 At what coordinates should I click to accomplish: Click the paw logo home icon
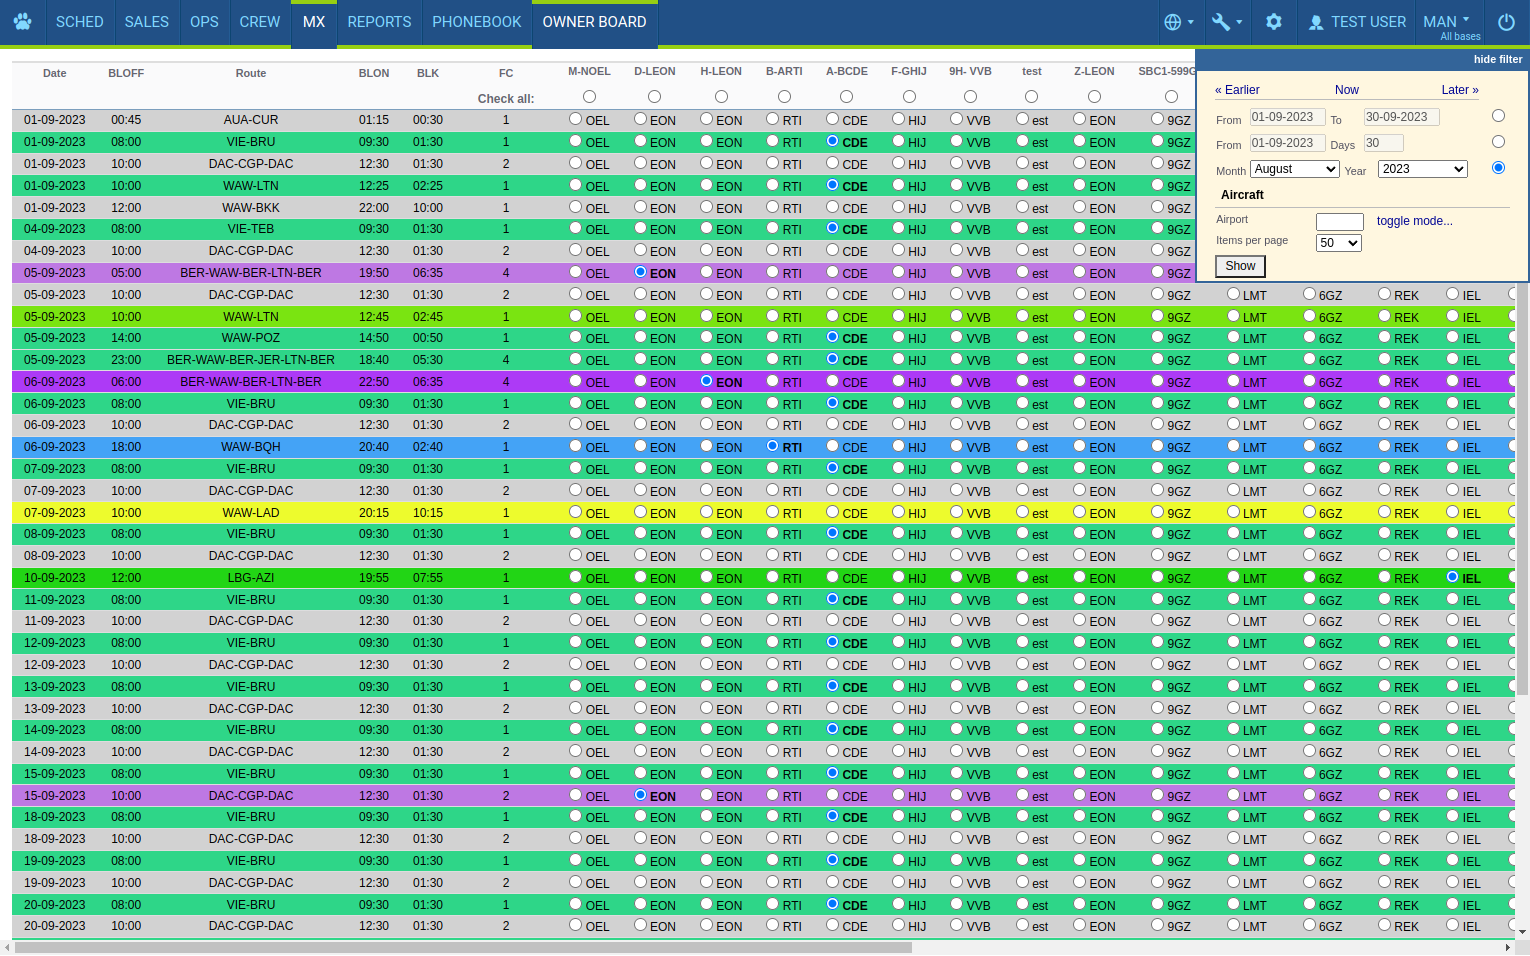[22, 22]
